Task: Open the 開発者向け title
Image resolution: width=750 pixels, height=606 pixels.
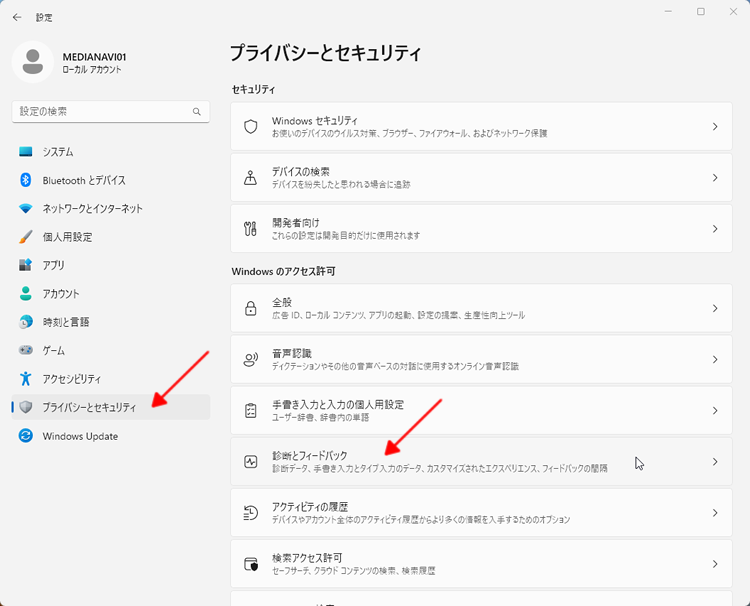Action: click(296, 222)
